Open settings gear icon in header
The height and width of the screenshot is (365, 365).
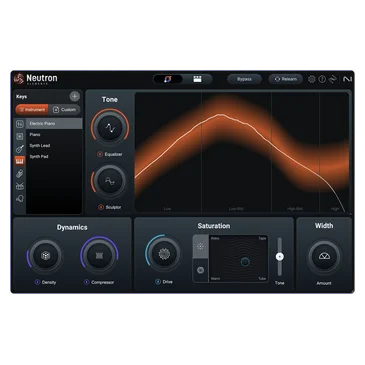(x=311, y=79)
